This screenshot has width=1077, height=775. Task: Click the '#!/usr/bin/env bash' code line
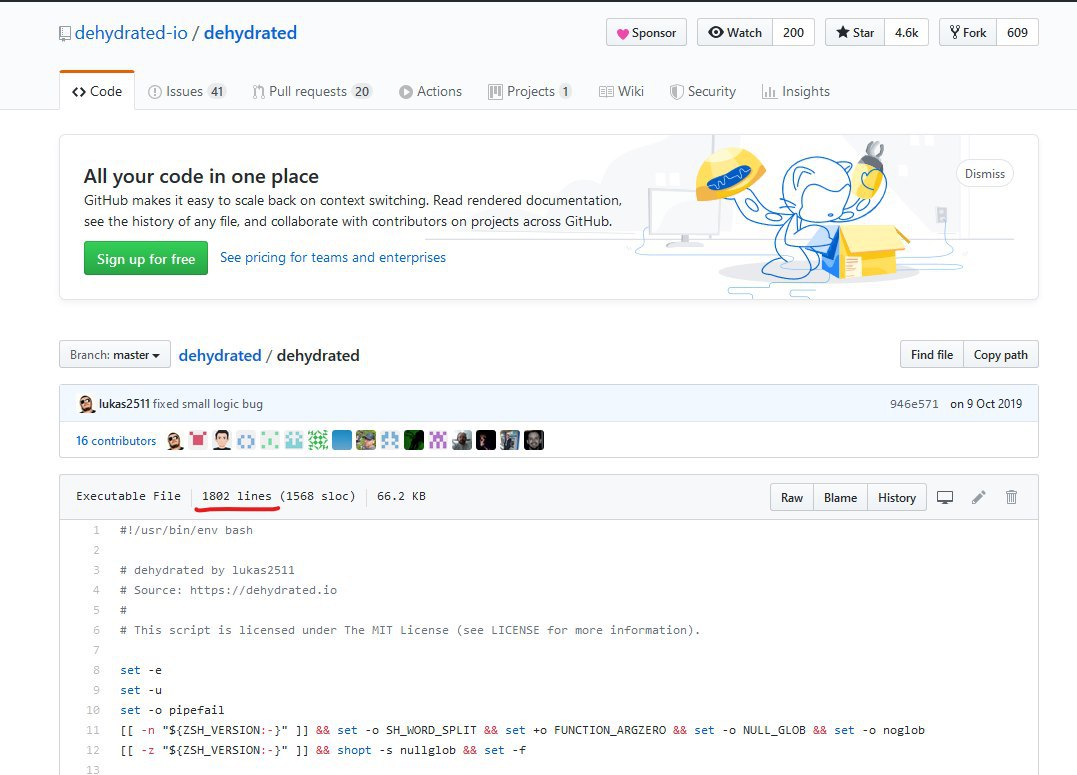[186, 530]
